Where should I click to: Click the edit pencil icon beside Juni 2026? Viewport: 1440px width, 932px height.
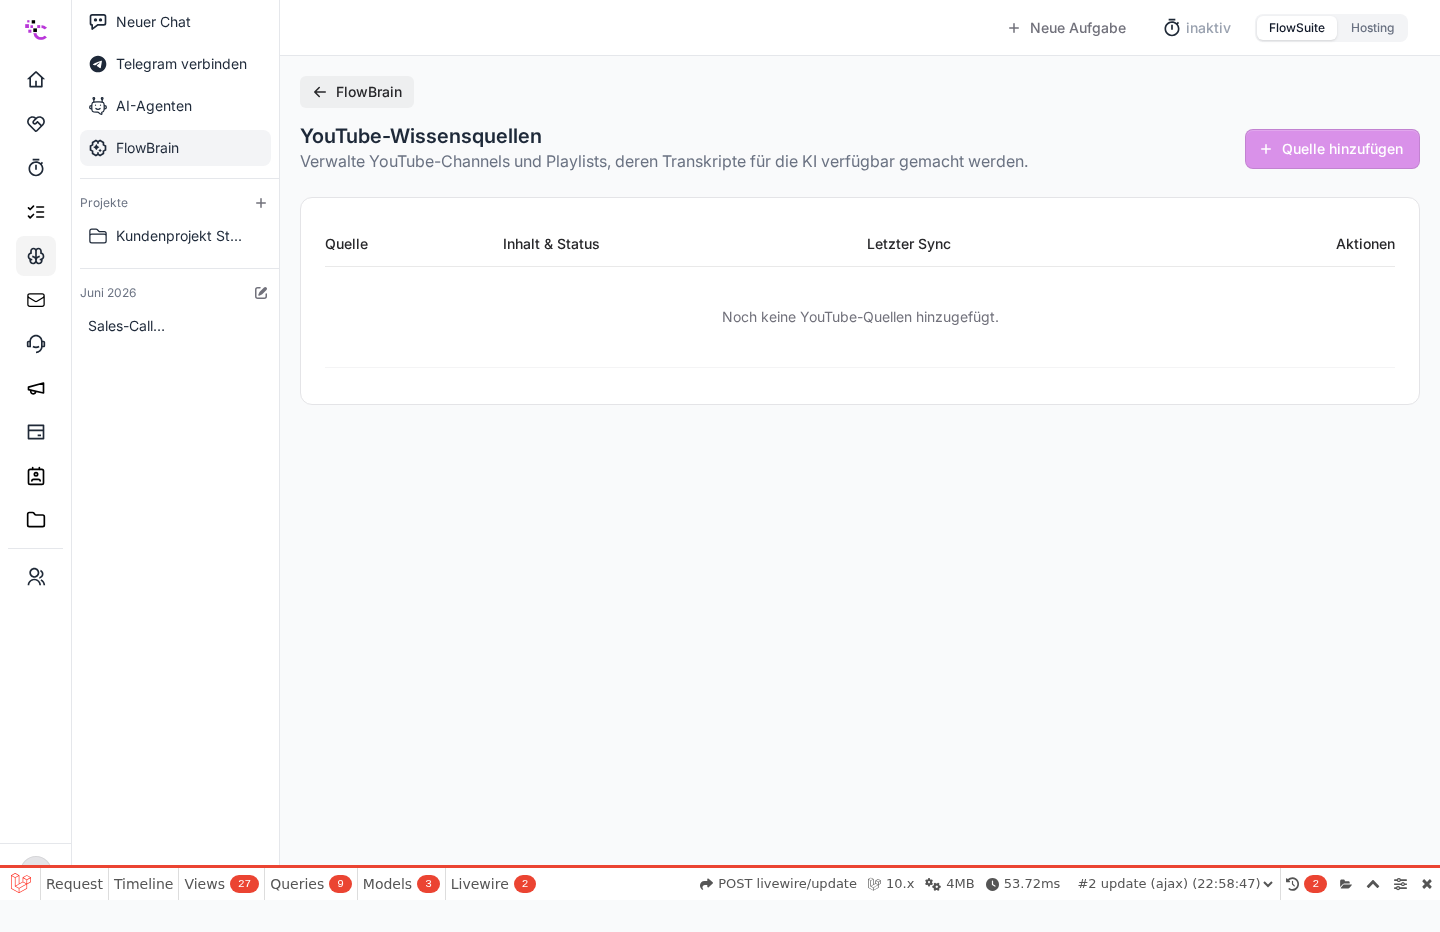tap(261, 293)
